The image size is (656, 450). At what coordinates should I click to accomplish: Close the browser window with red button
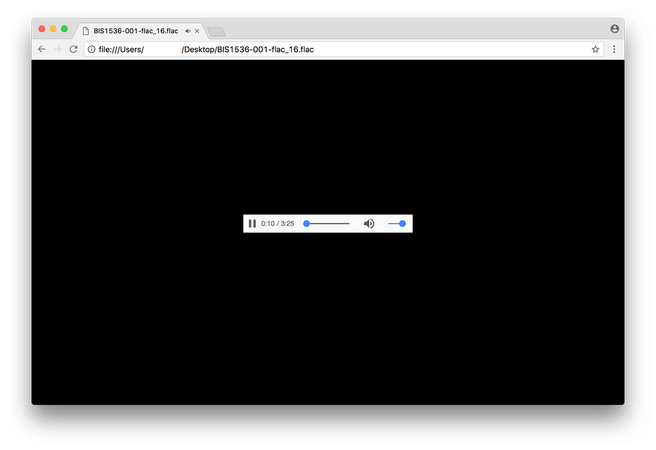pos(42,28)
